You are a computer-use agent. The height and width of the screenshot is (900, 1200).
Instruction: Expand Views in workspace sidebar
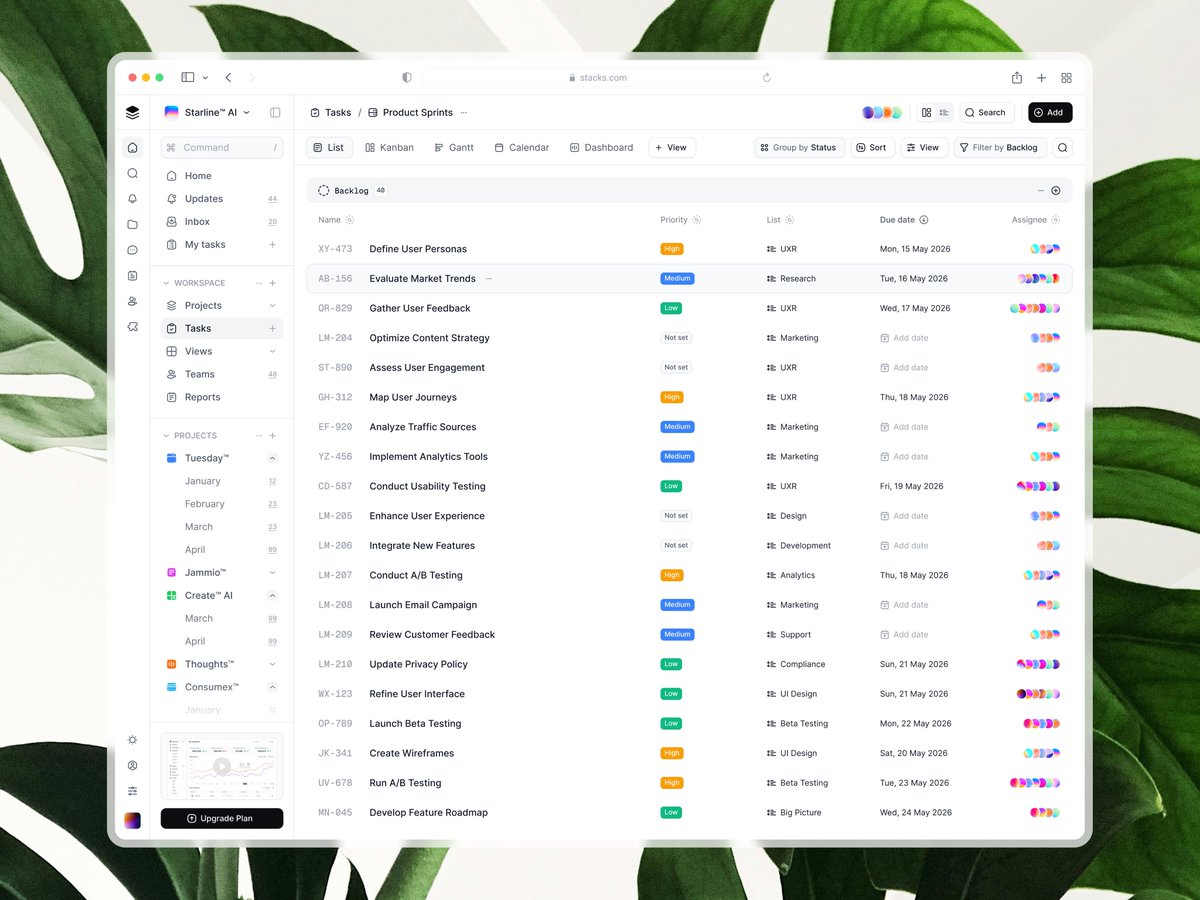[x=272, y=352]
